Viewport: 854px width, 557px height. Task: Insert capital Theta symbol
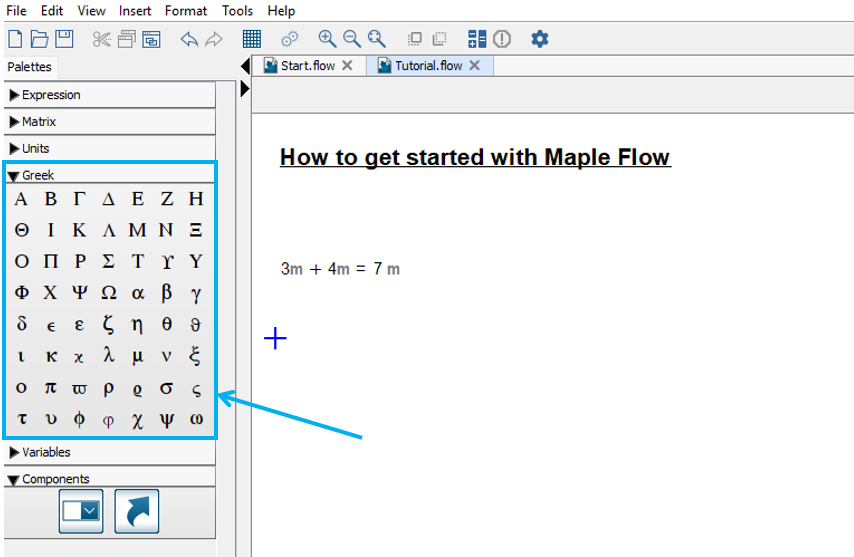[x=22, y=230]
